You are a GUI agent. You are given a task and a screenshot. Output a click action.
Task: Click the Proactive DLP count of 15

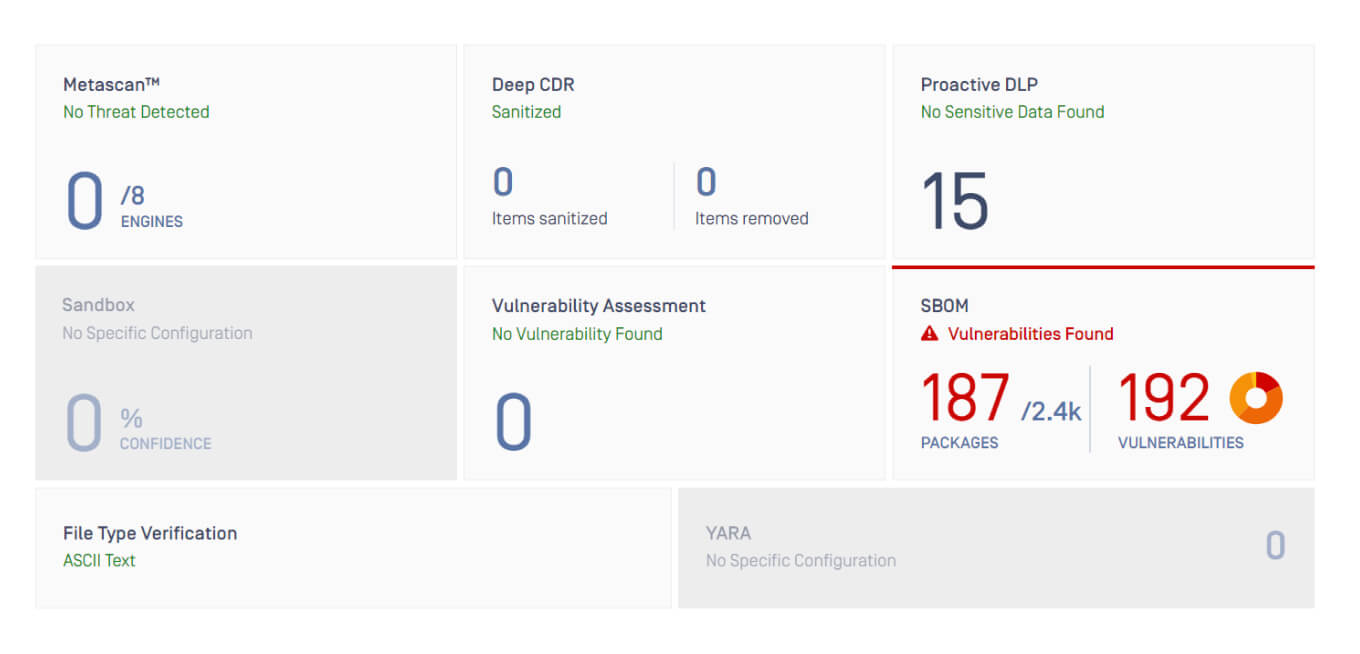(955, 202)
